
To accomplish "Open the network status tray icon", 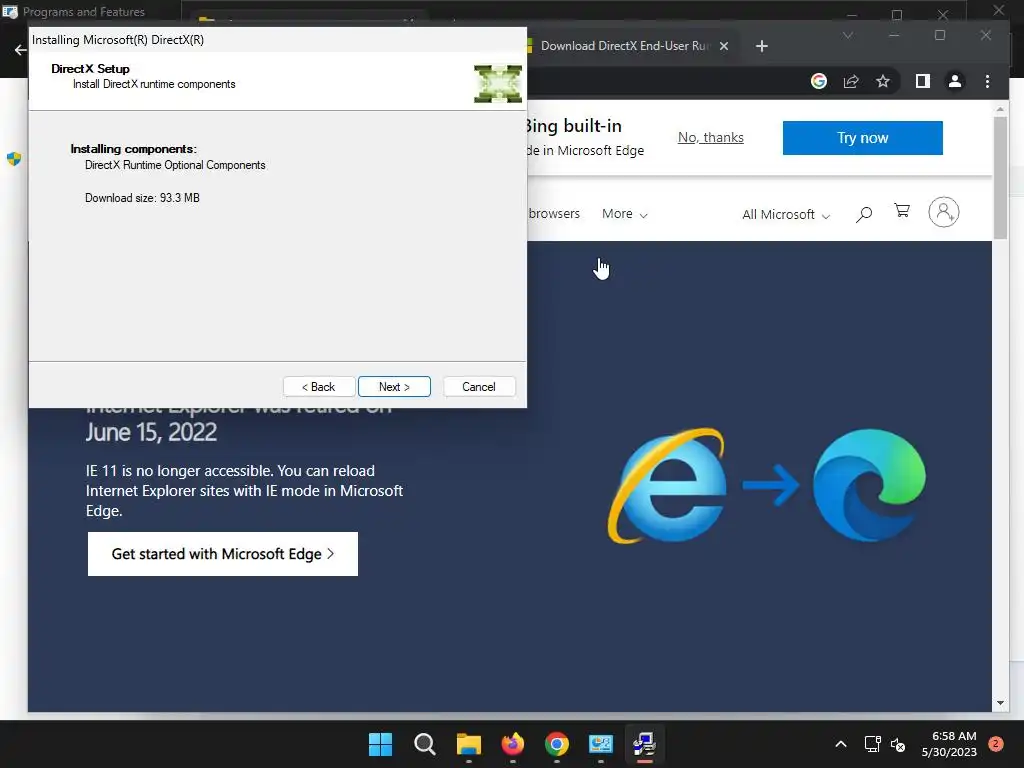I will pyautogui.click(x=872, y=744).
